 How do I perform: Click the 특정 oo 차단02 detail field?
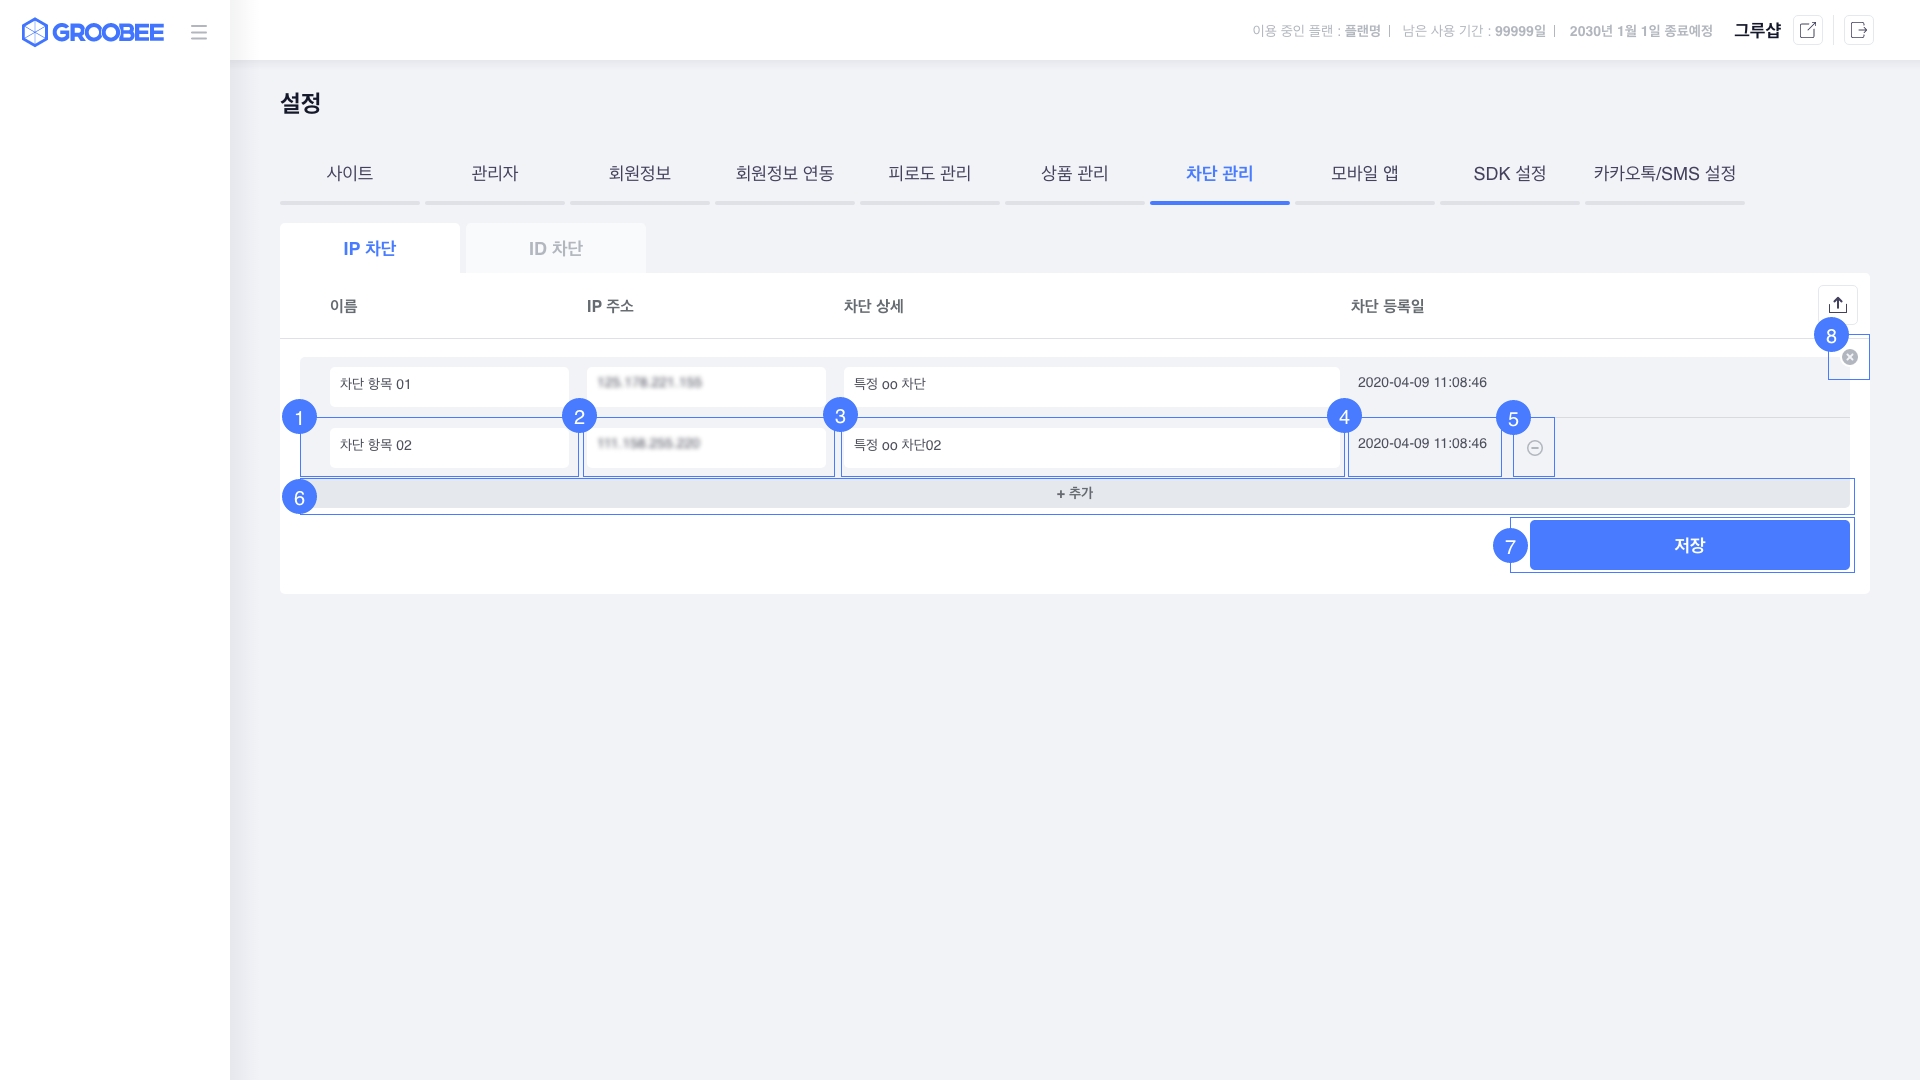pyautogui.click(x=1090, y=446)
